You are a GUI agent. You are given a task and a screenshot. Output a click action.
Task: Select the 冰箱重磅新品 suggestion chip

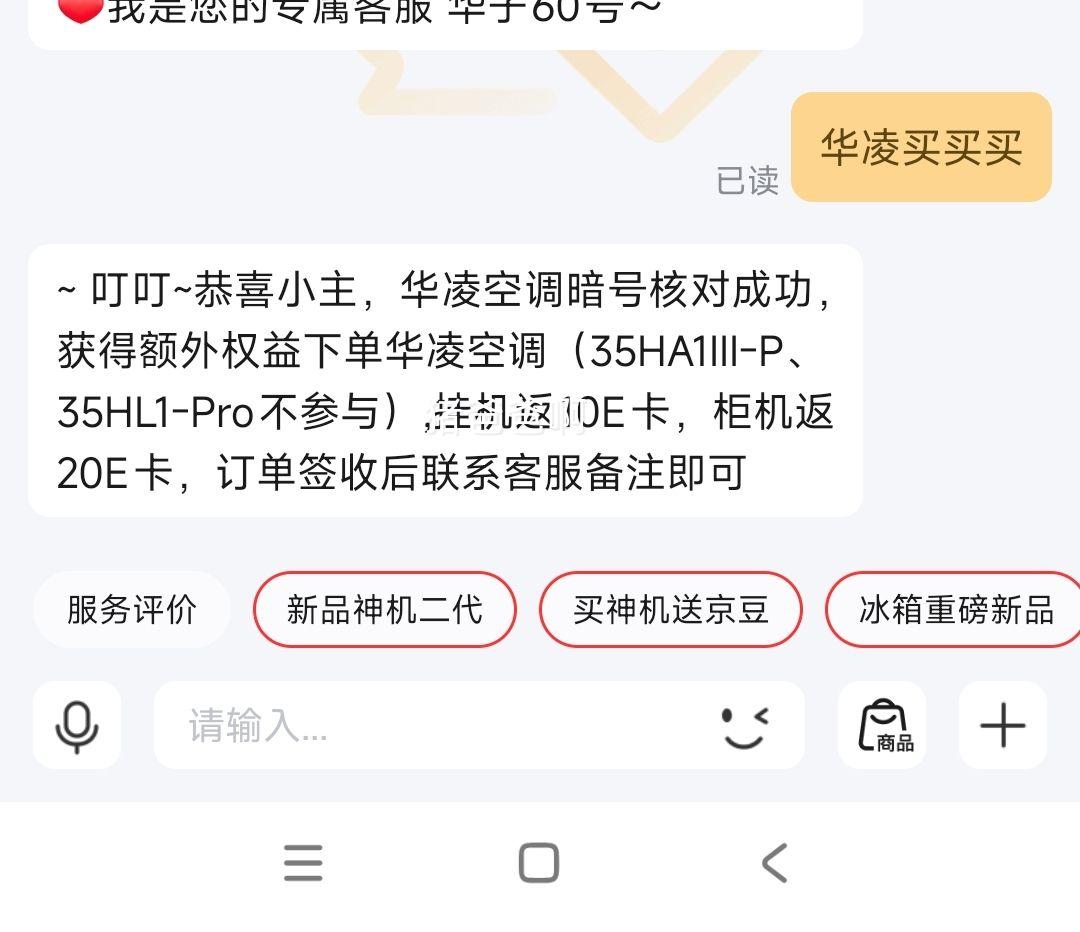(x=953, y=610)
